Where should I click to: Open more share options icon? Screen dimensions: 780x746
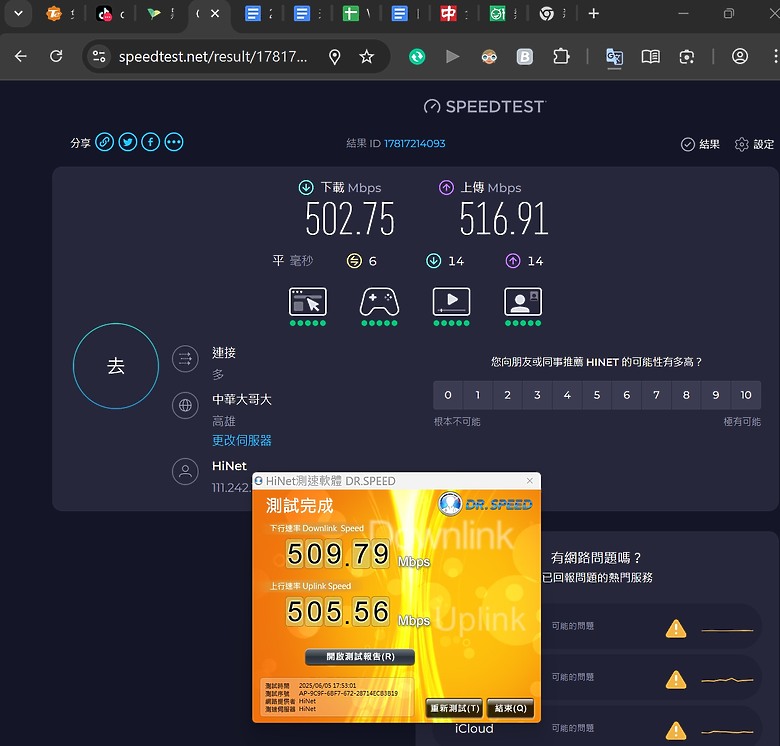coord(174,142)
